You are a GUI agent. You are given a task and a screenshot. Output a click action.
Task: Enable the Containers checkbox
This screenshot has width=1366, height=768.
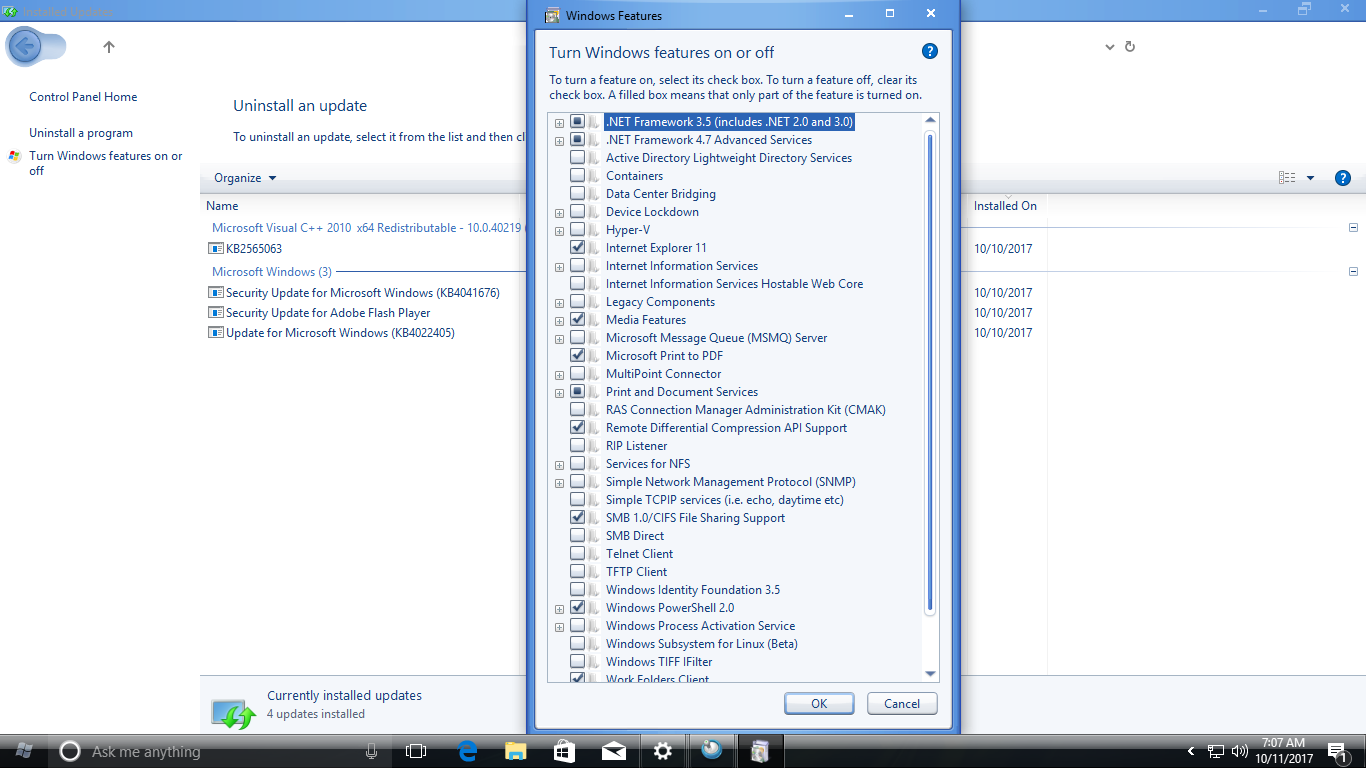coord(578,176)
